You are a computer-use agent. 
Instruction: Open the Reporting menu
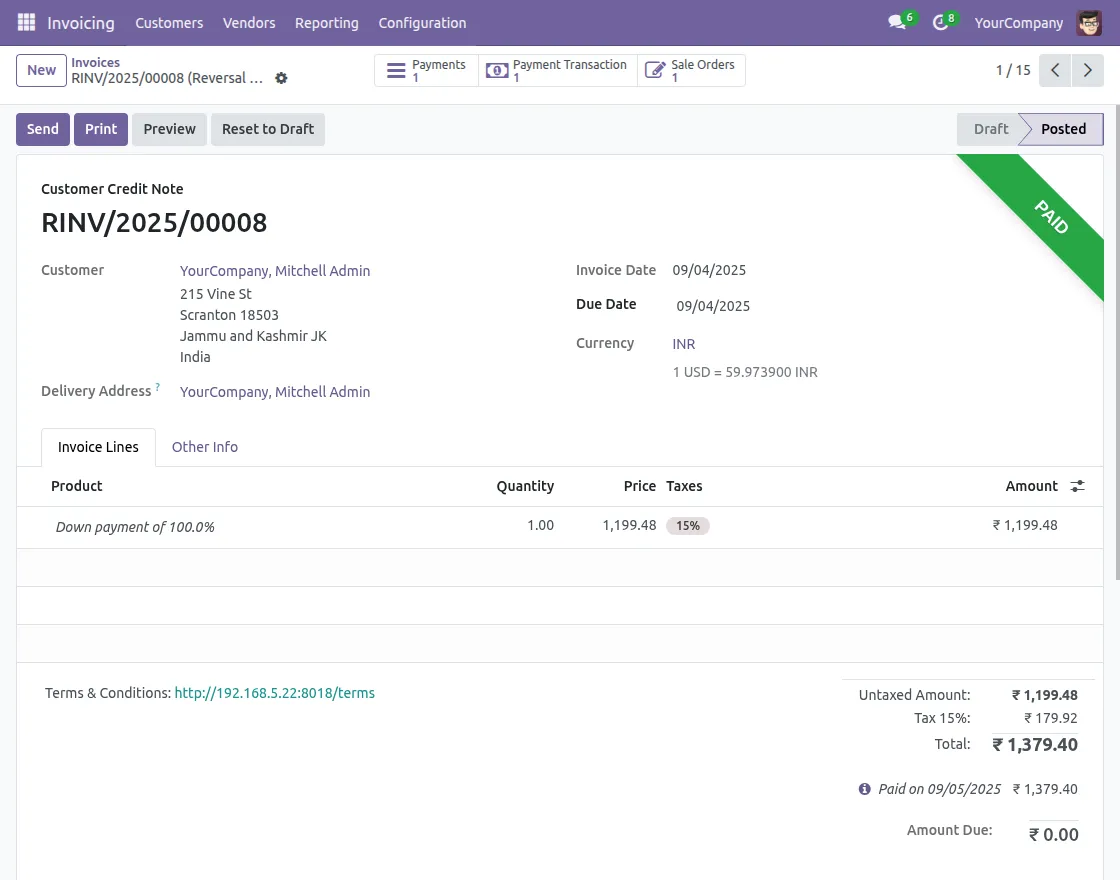click(326, 22)
